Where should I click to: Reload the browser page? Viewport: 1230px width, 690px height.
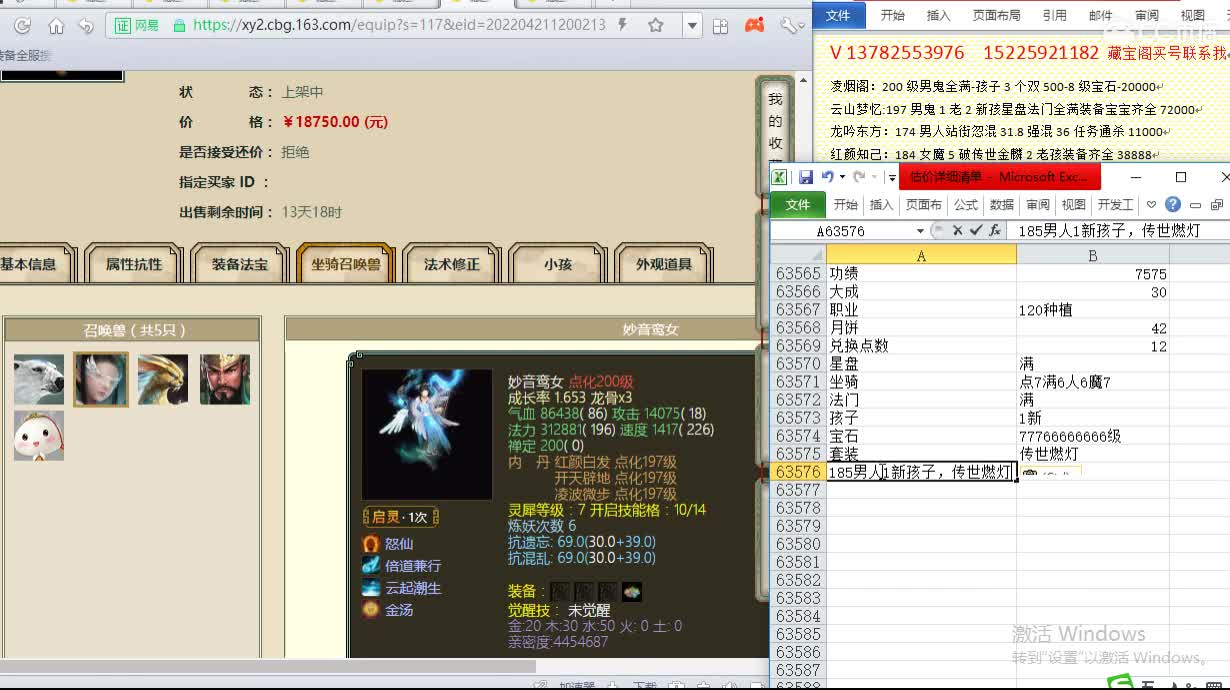[22, 26]
